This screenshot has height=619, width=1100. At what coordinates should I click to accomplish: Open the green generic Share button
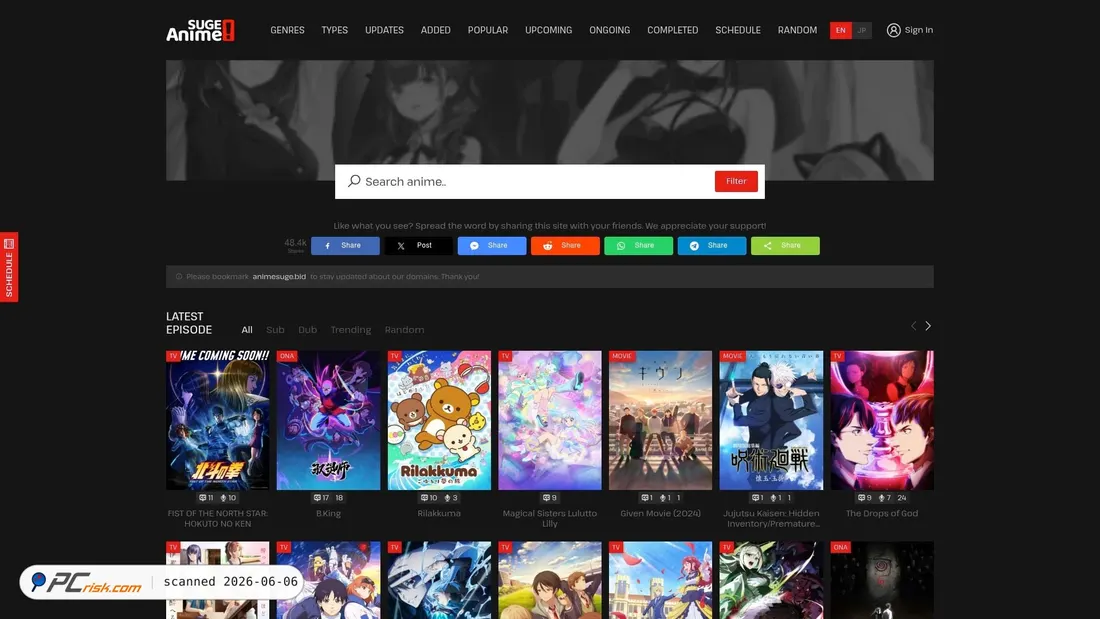click(785, 246)
